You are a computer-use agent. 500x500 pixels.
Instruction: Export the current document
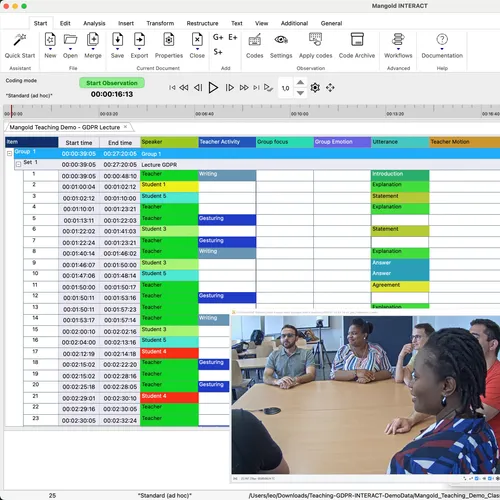(139, 40)
